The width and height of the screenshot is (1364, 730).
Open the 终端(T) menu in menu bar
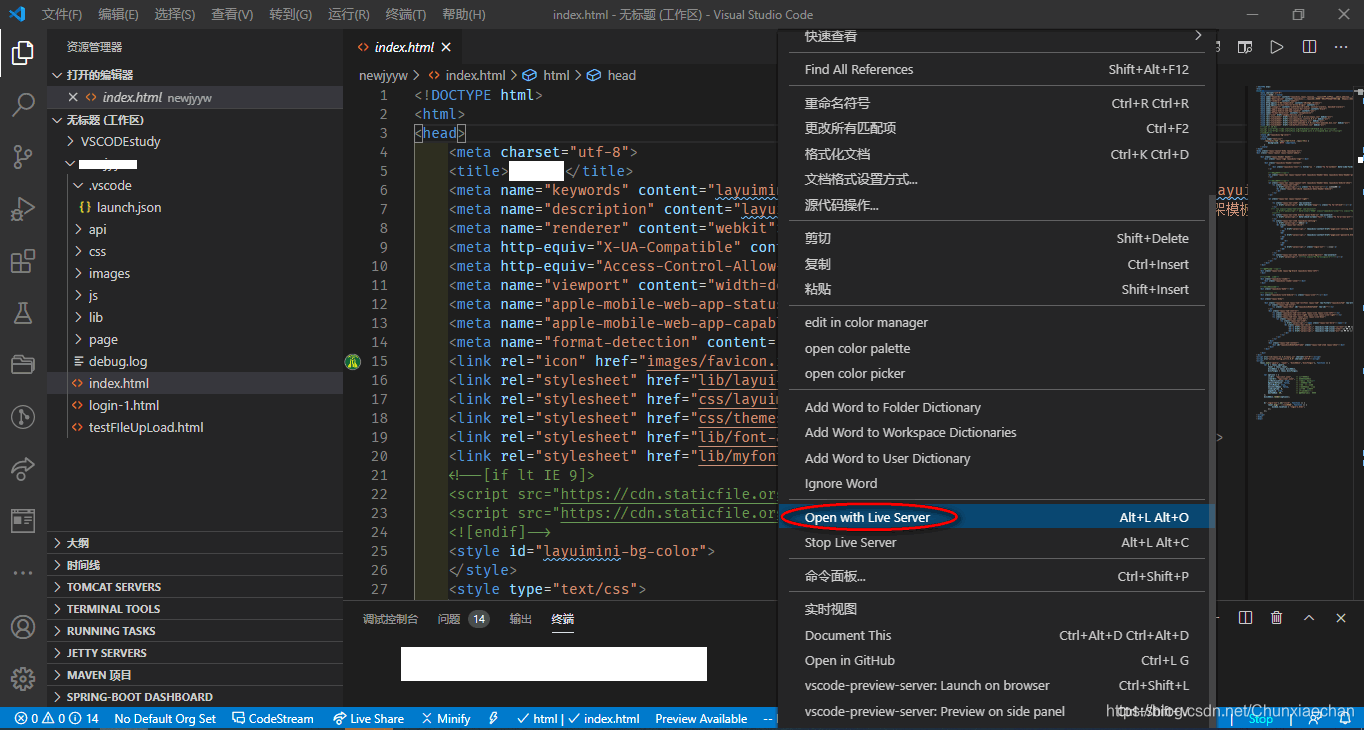405,15
